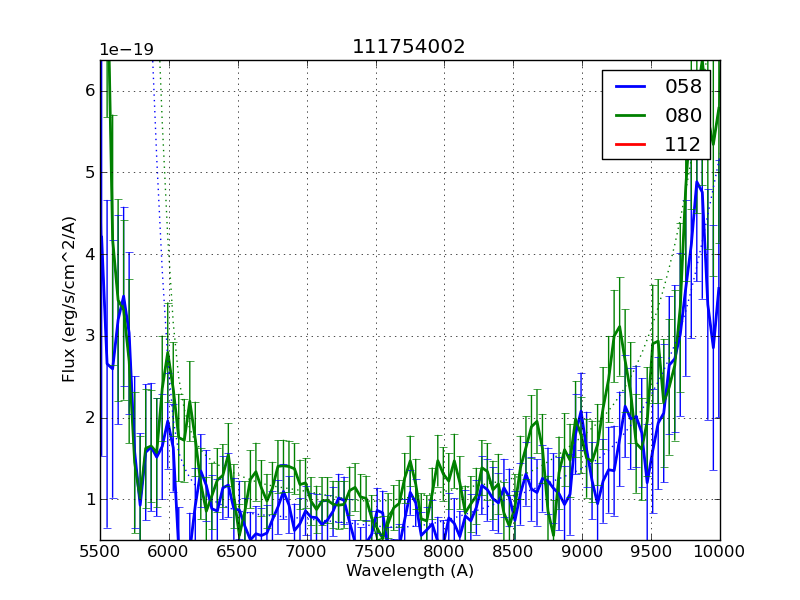This screenshot has height=600, width=800.
Task: Click the y-axis tick label 2
Action: click(x=89, y=418)
